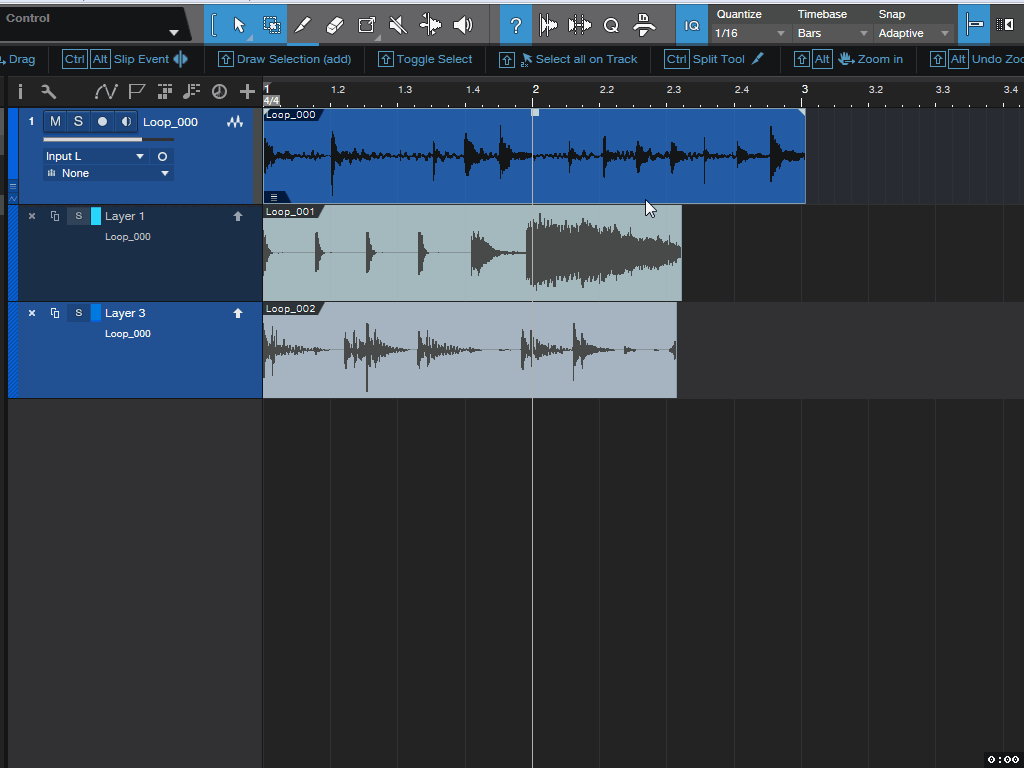This screenshot has height=768, width=1024.
Task: Arm record on track Loop_000
Action: [x=102, y=122]
